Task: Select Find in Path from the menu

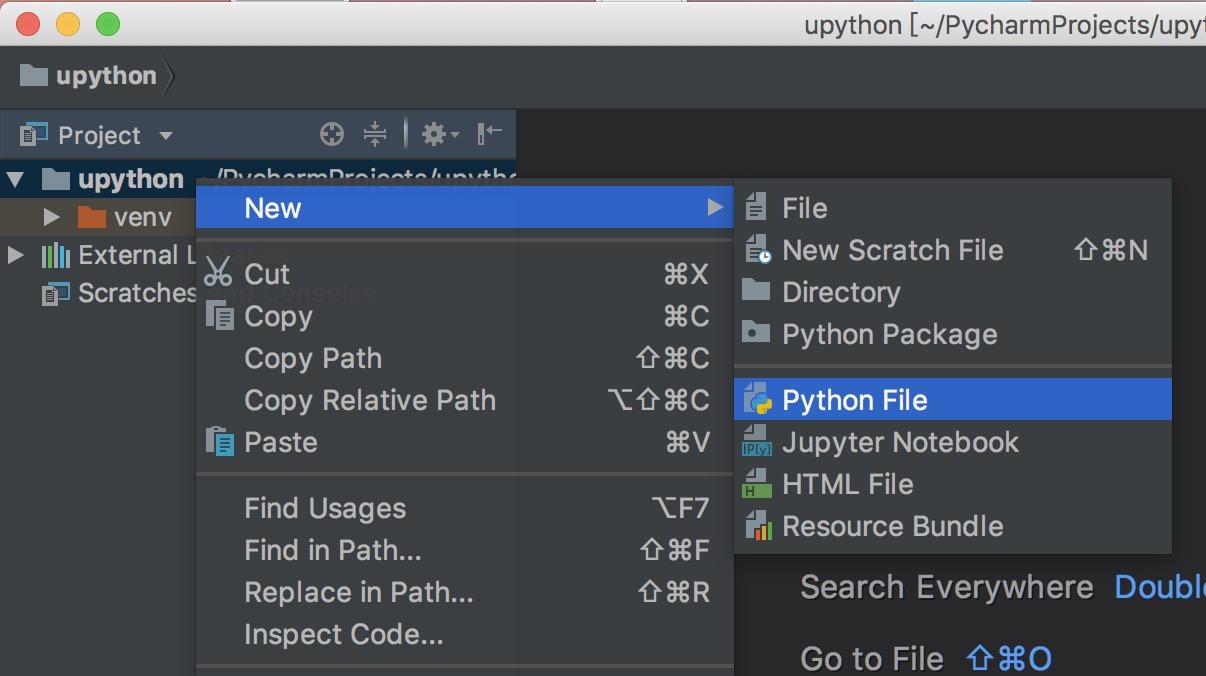Action: click(332, 550)
